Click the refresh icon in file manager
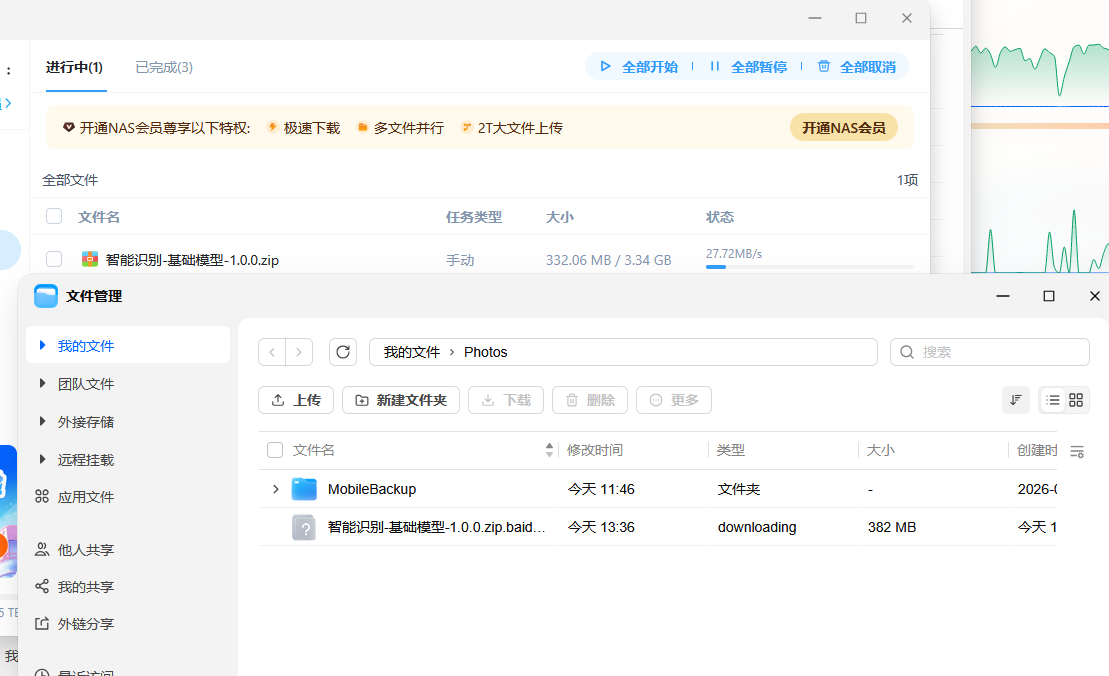This screenshot has width=1109, height=676. tap(343, 352)
